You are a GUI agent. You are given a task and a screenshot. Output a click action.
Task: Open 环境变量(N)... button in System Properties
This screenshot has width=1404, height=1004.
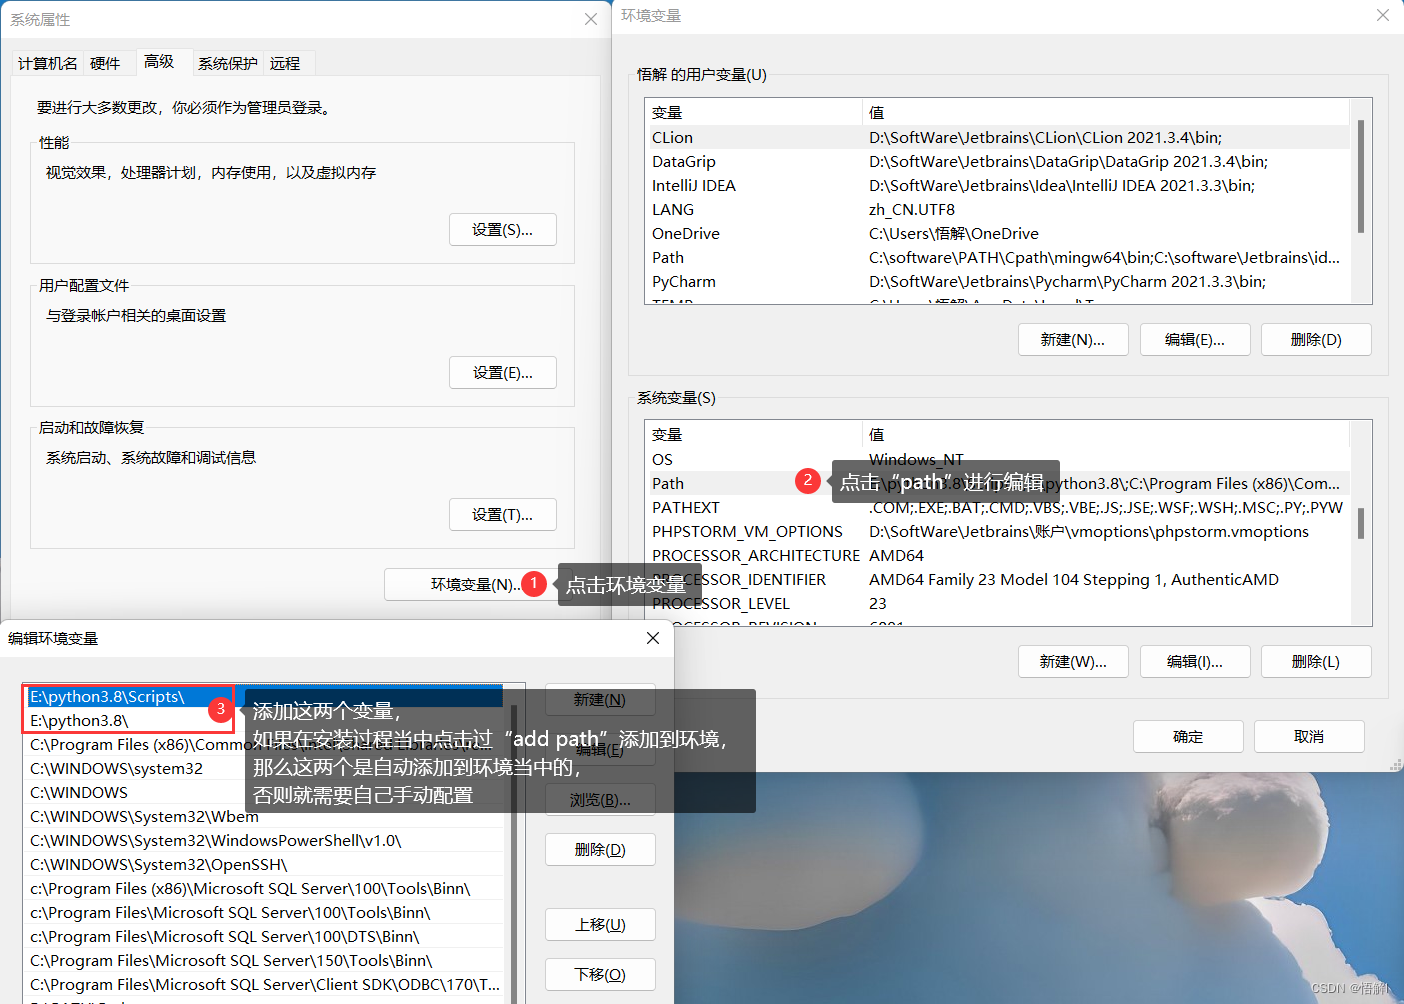click(476, 584)
